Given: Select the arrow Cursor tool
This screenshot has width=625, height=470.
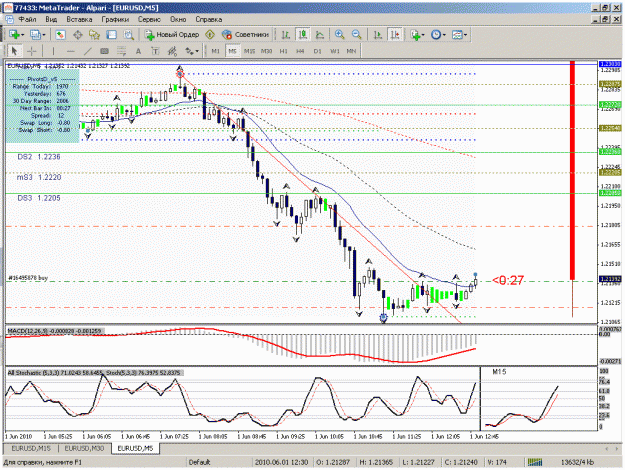Looking at the screenshot, I should tap(15, 51).
